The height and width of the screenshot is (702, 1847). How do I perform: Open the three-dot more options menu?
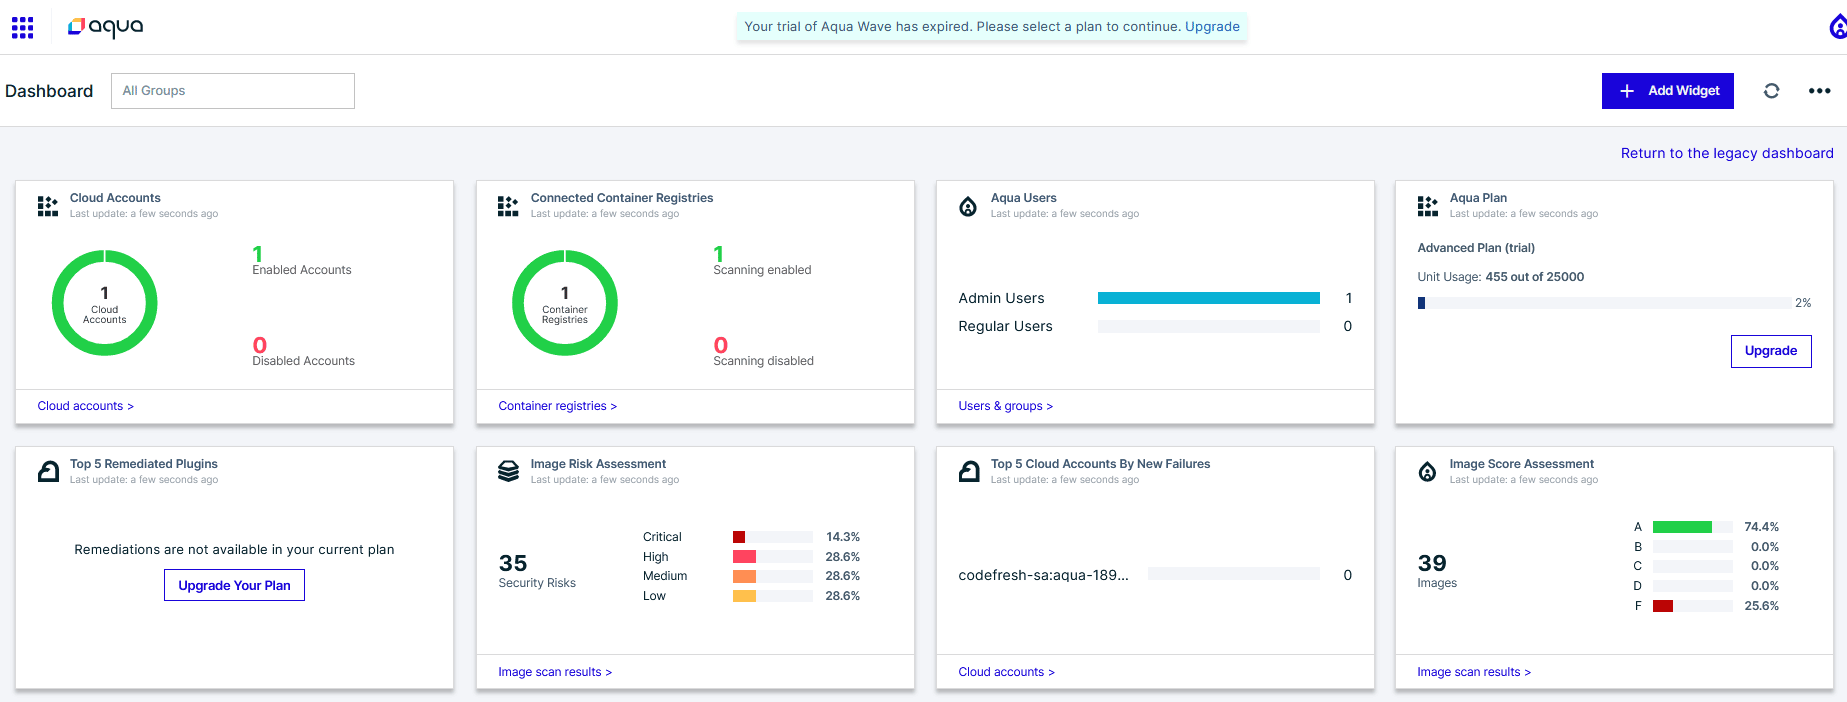coord(1819,91)
